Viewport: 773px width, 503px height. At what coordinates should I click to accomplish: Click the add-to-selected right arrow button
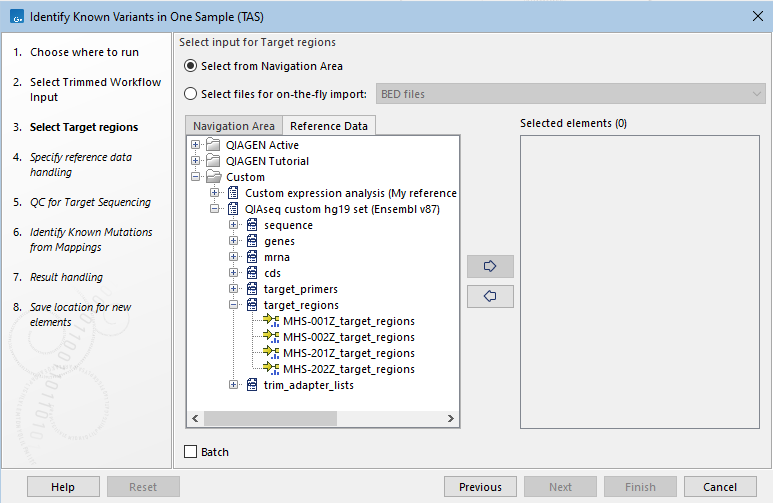pos(490,267)
